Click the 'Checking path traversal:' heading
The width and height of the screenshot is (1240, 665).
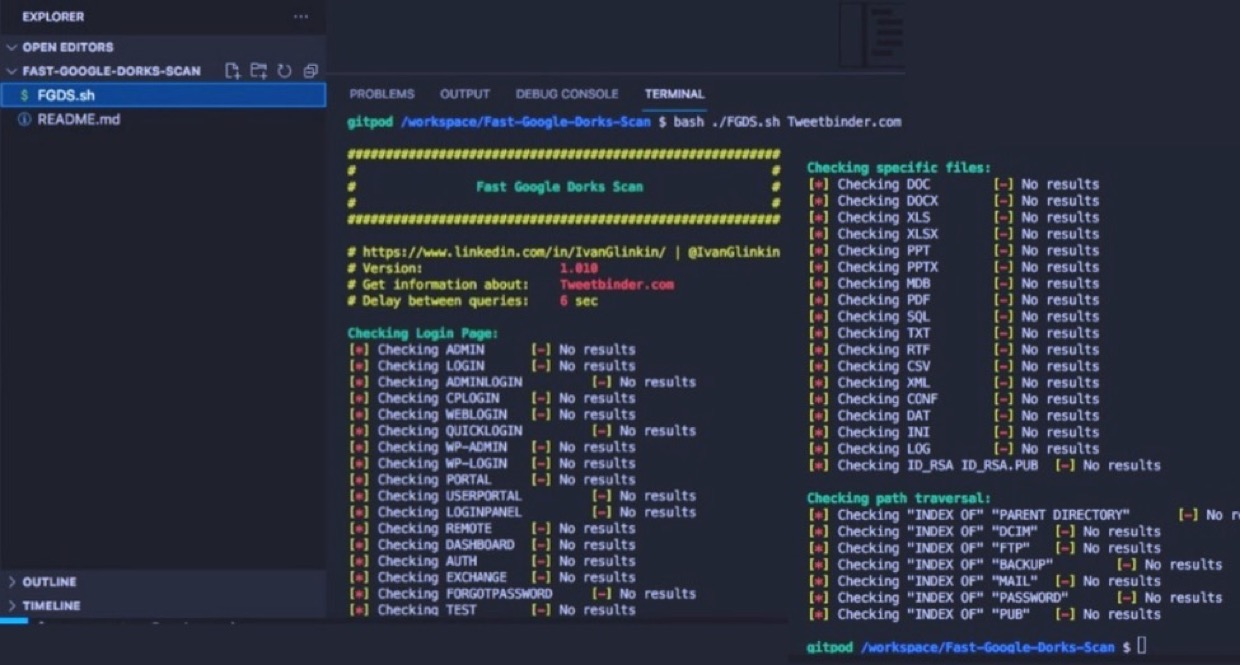tap(899, 498)
